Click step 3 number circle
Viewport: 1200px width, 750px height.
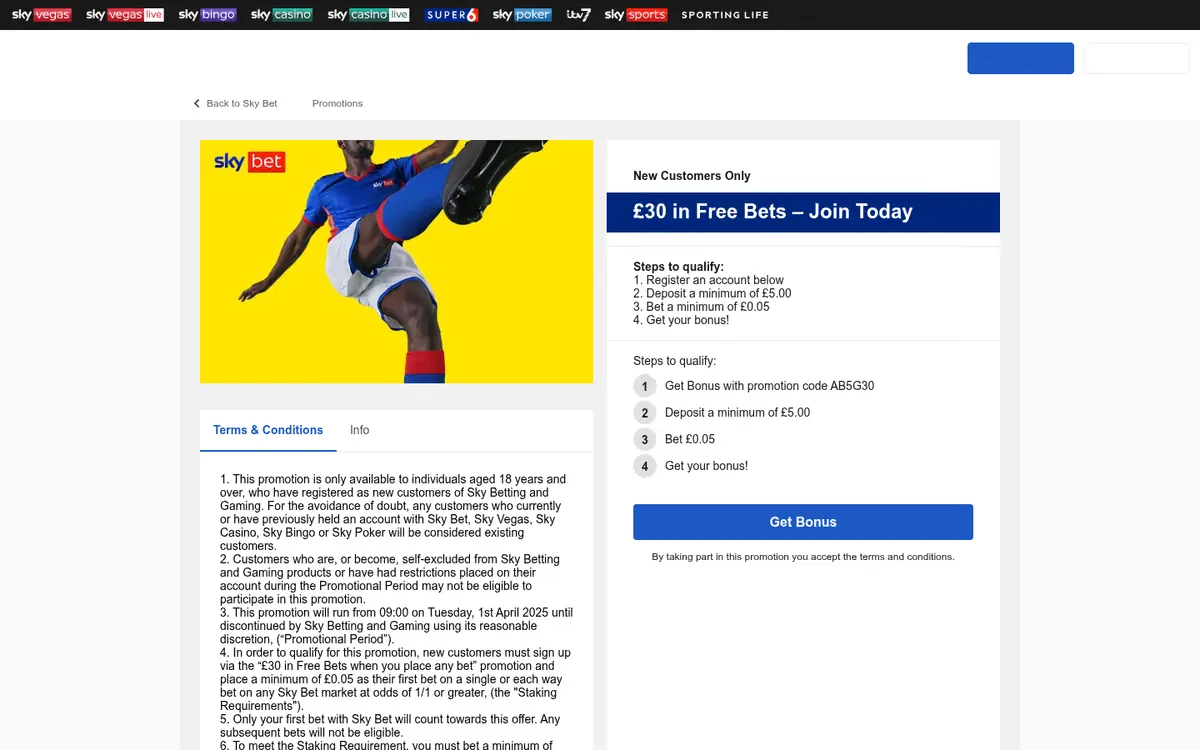pyautogui.click(x=645, y=439)
